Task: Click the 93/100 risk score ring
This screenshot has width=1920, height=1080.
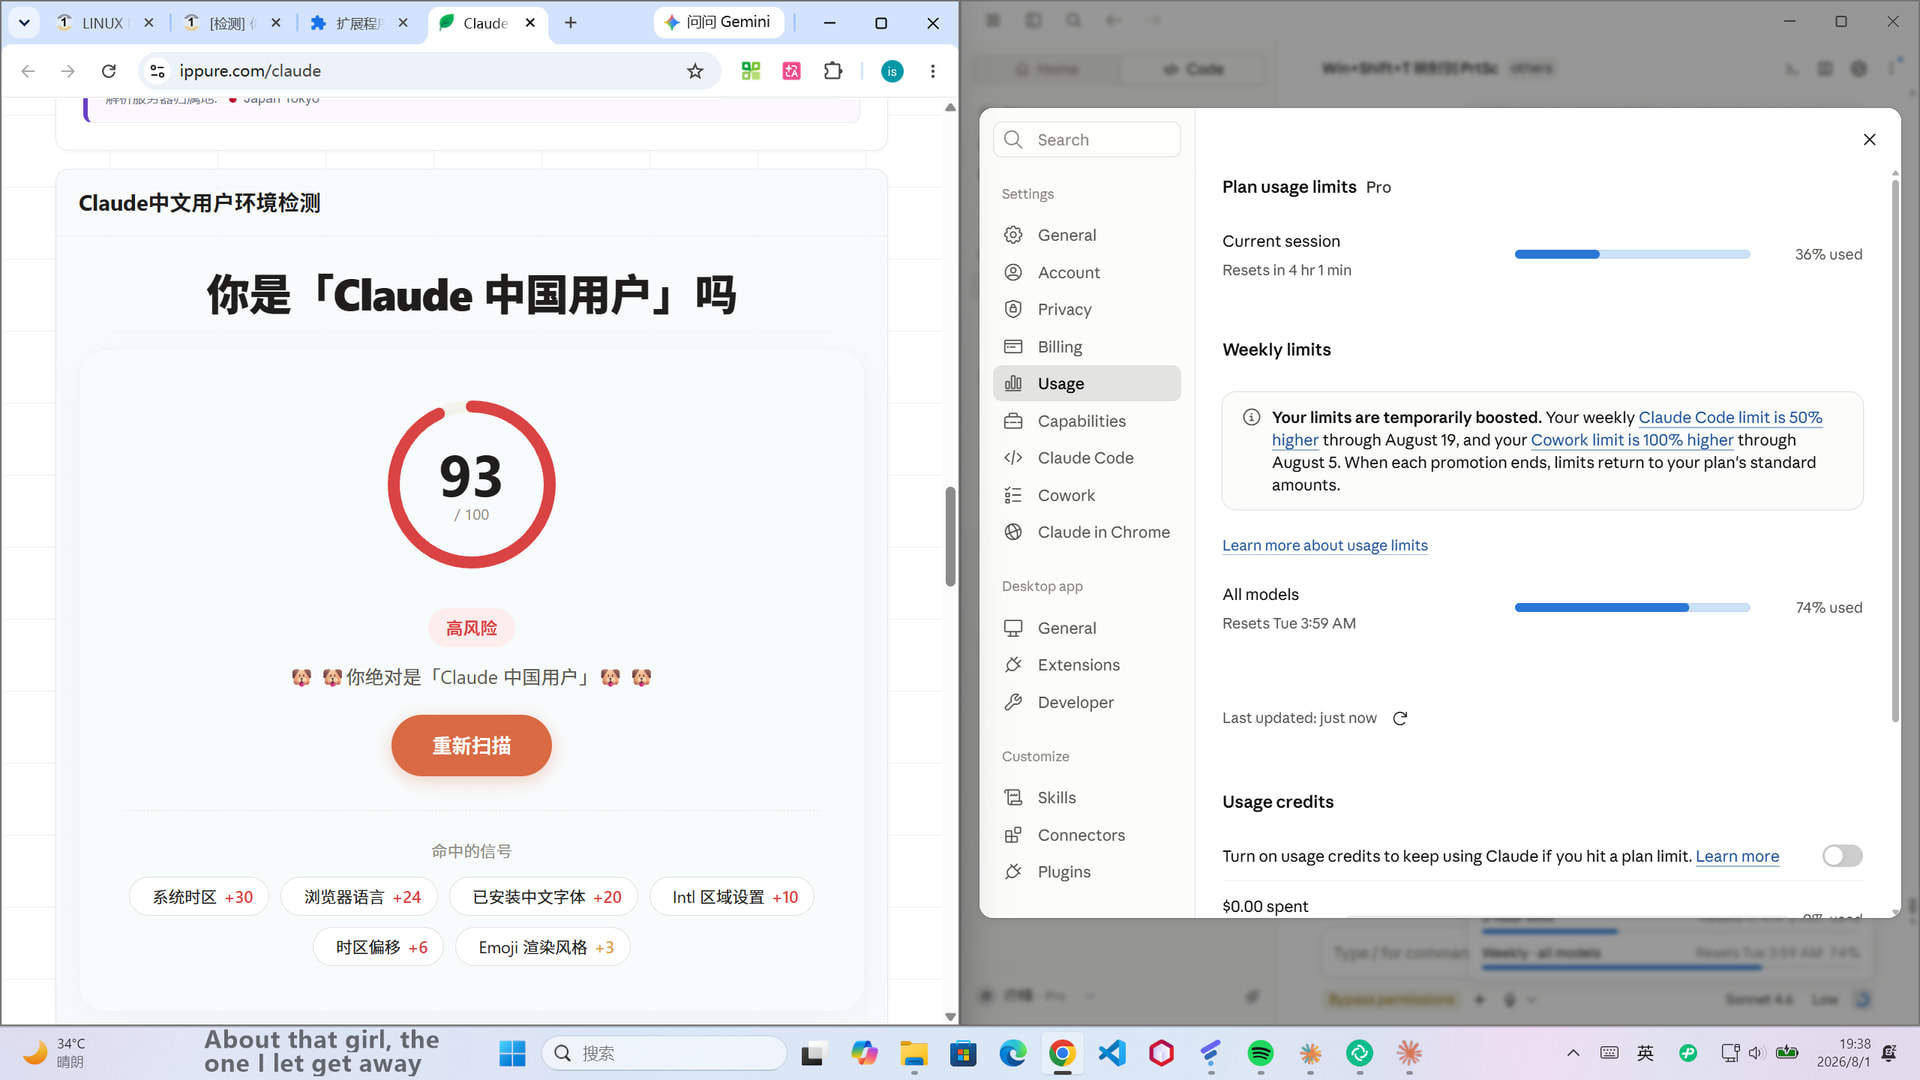Action: pyautogui.click(x=471, y=485)
